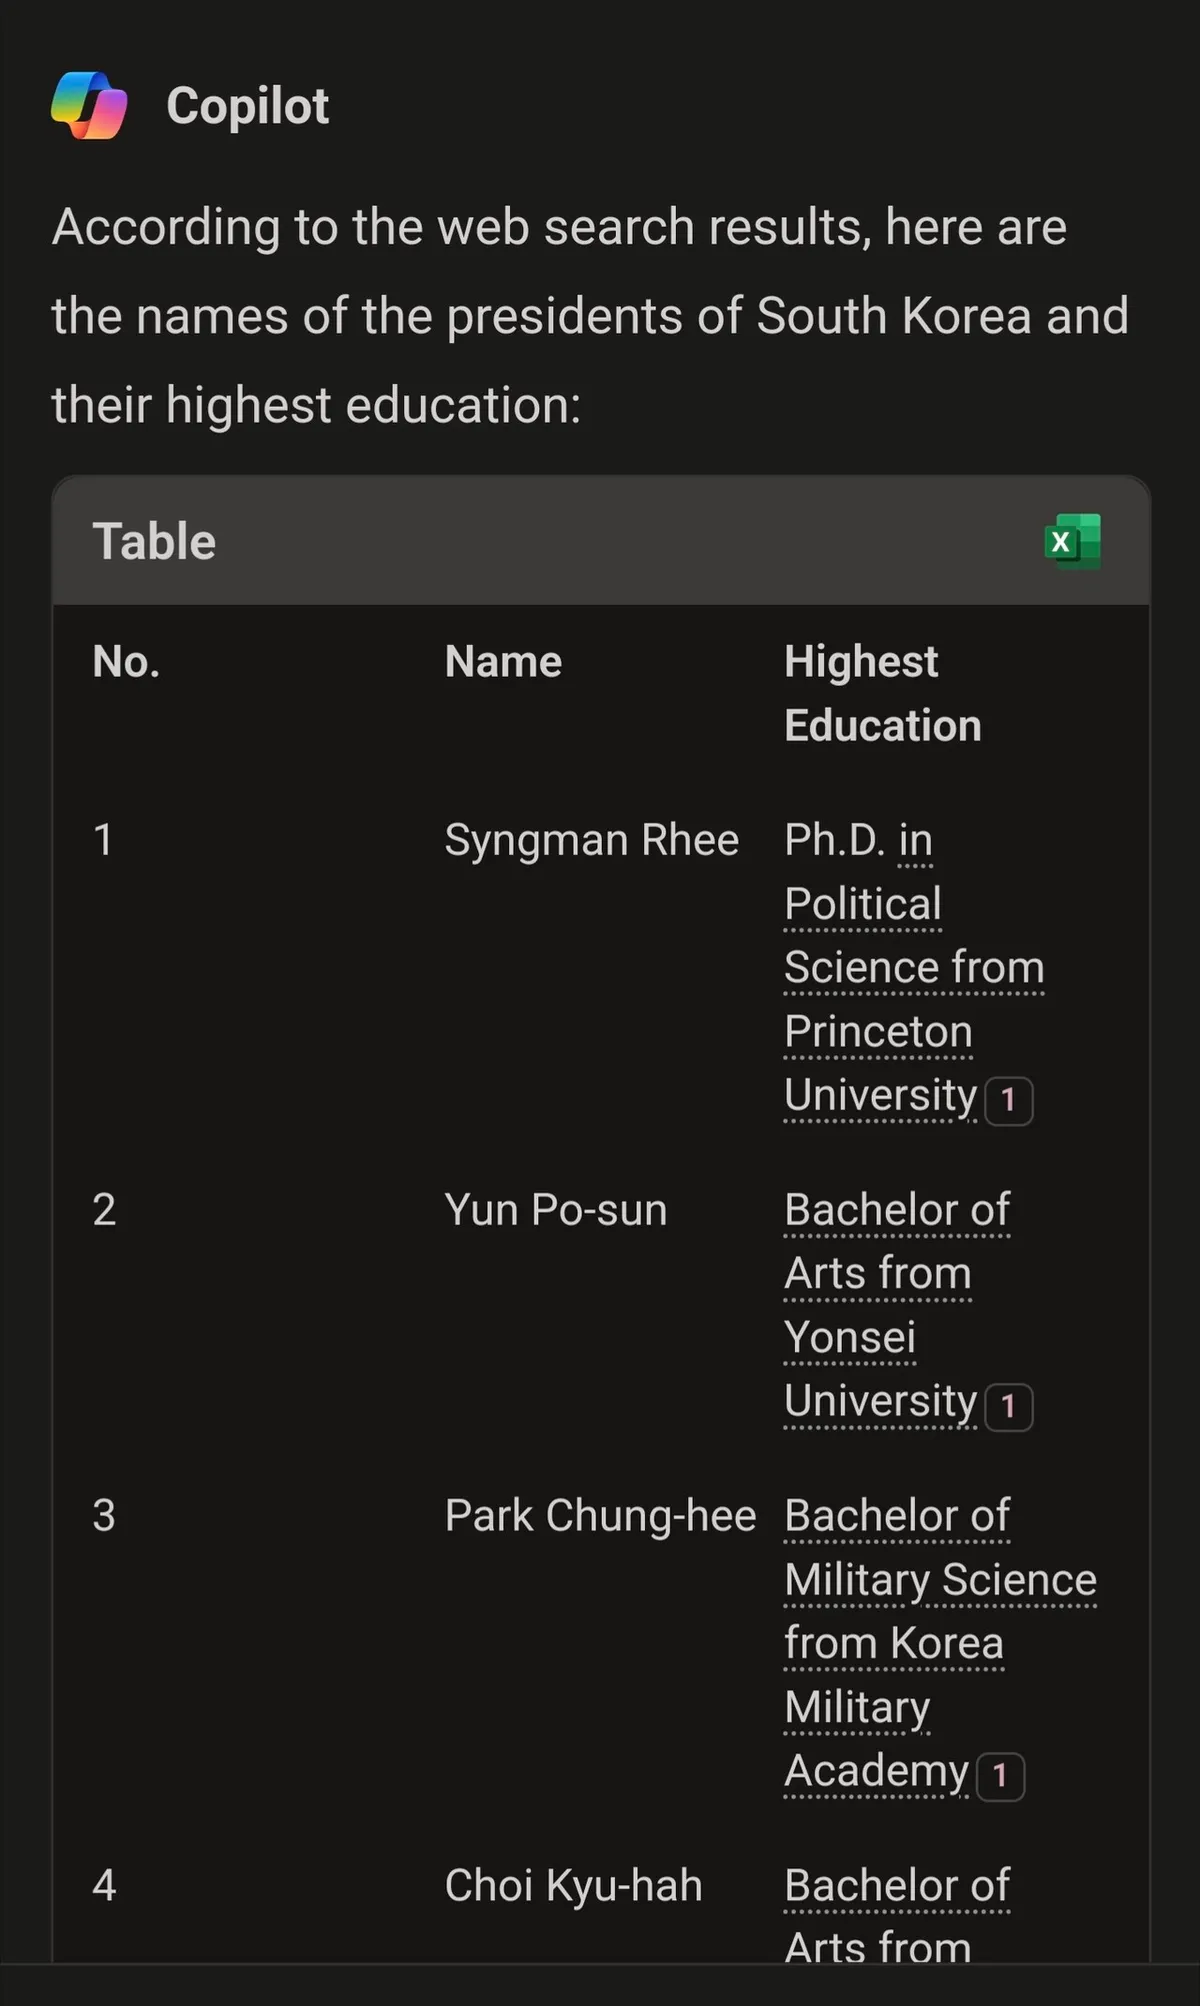Open Choi Kyu-hah's Bachelor of Arts link

click(896, 1886)
